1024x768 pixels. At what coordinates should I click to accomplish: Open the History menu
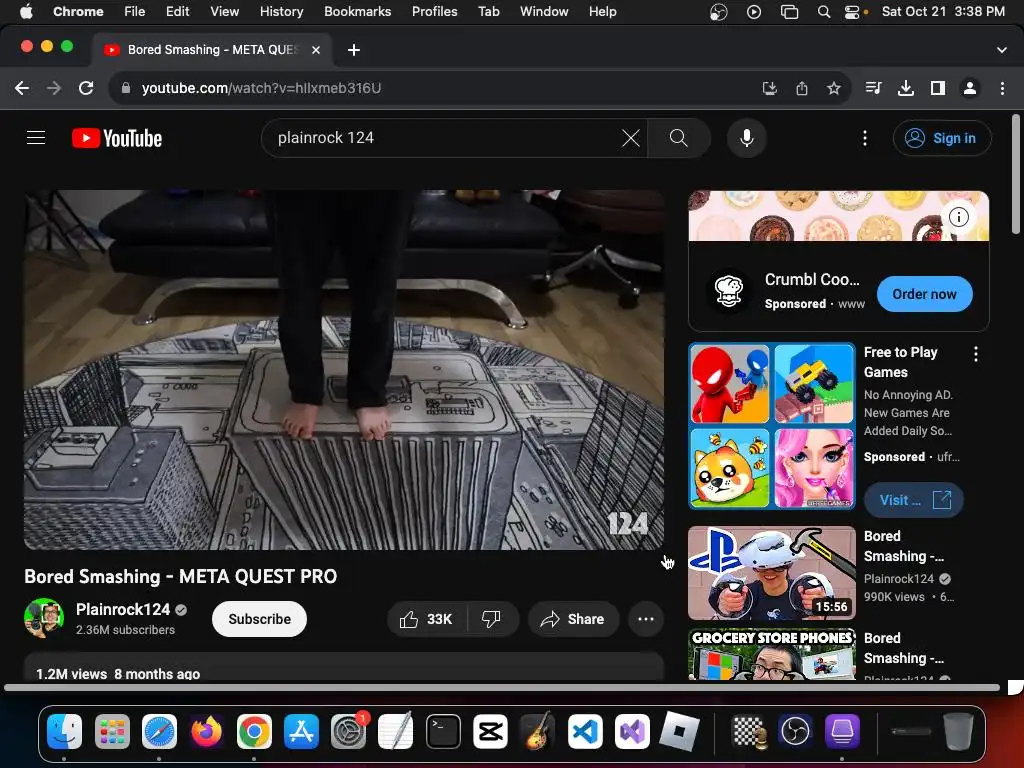pos(281,11)
